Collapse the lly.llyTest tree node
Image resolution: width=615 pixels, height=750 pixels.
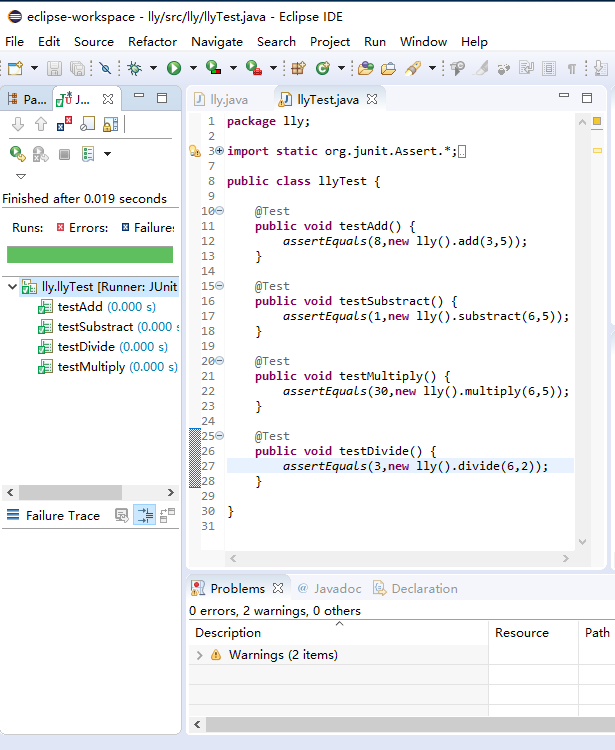[x=12, y=287]
